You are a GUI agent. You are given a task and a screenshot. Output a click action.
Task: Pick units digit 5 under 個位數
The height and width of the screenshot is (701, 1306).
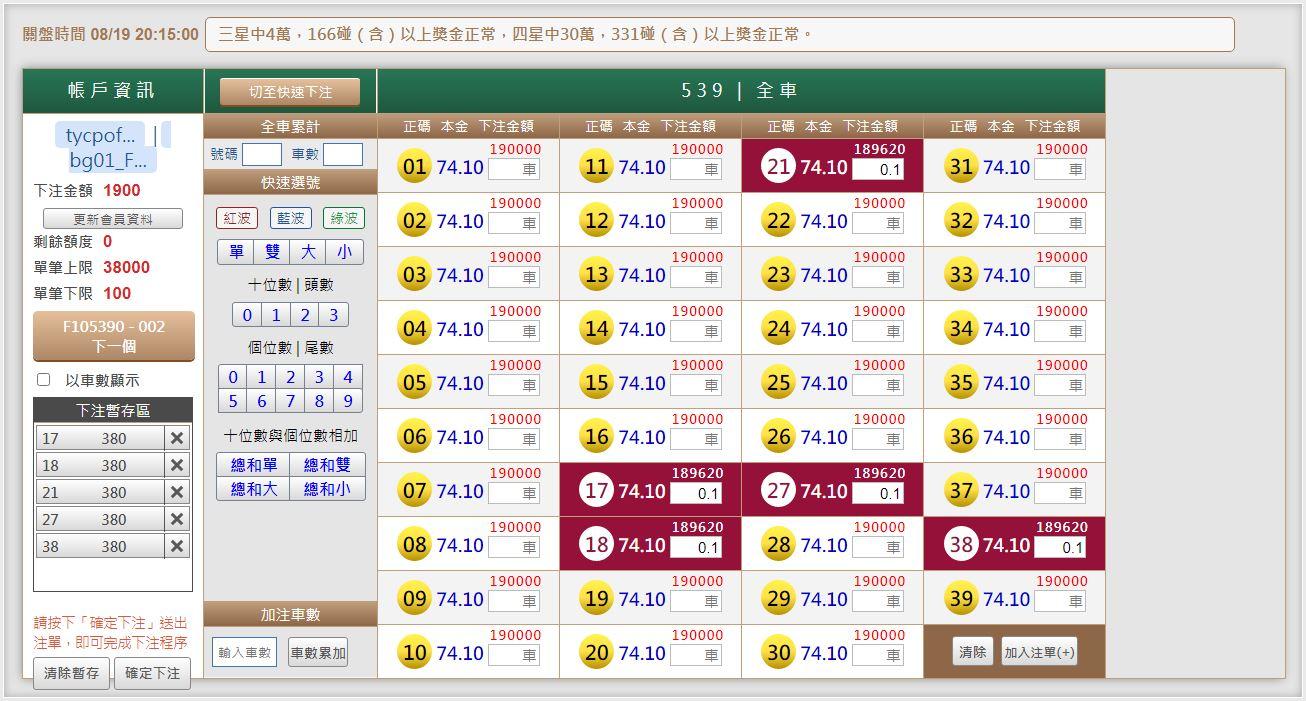(233, 401)
